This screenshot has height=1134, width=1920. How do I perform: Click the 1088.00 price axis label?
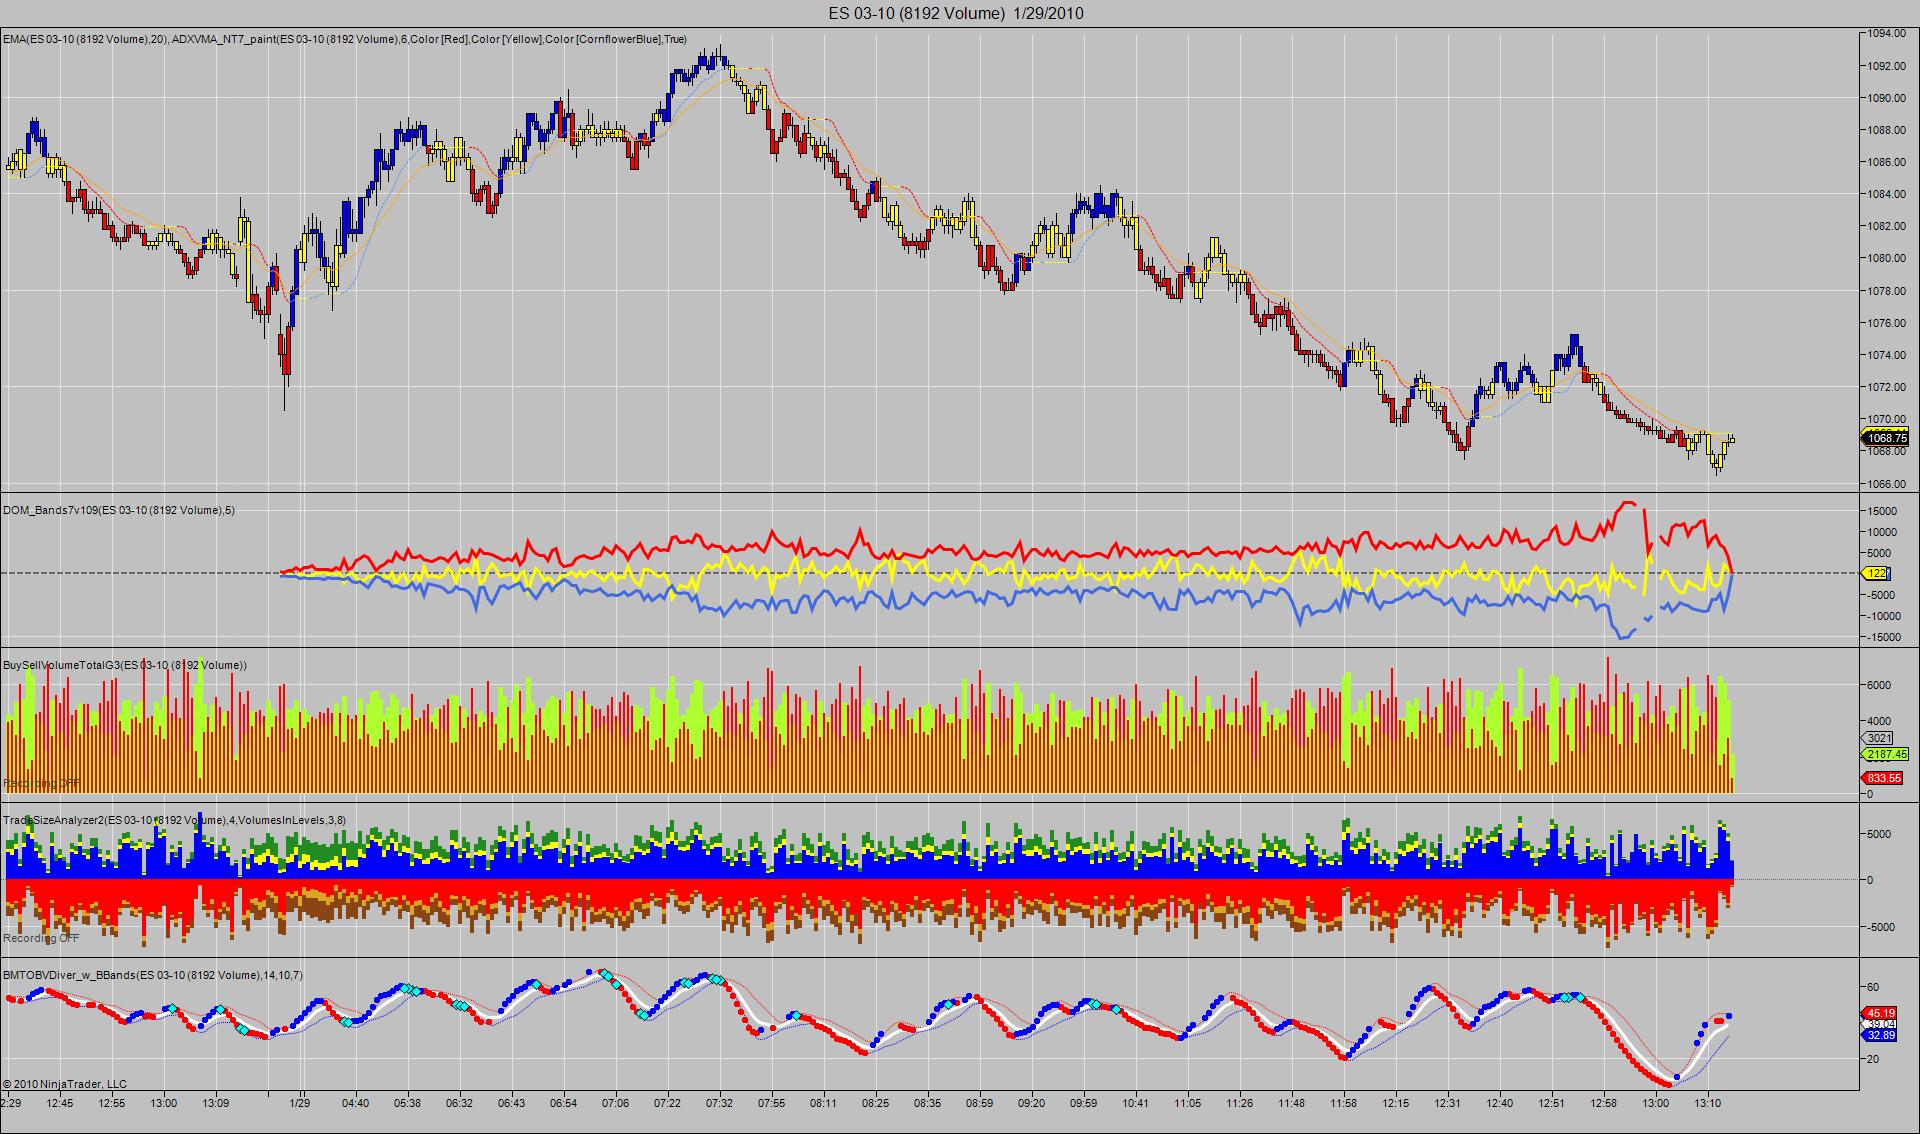[x=1886, y=130]
